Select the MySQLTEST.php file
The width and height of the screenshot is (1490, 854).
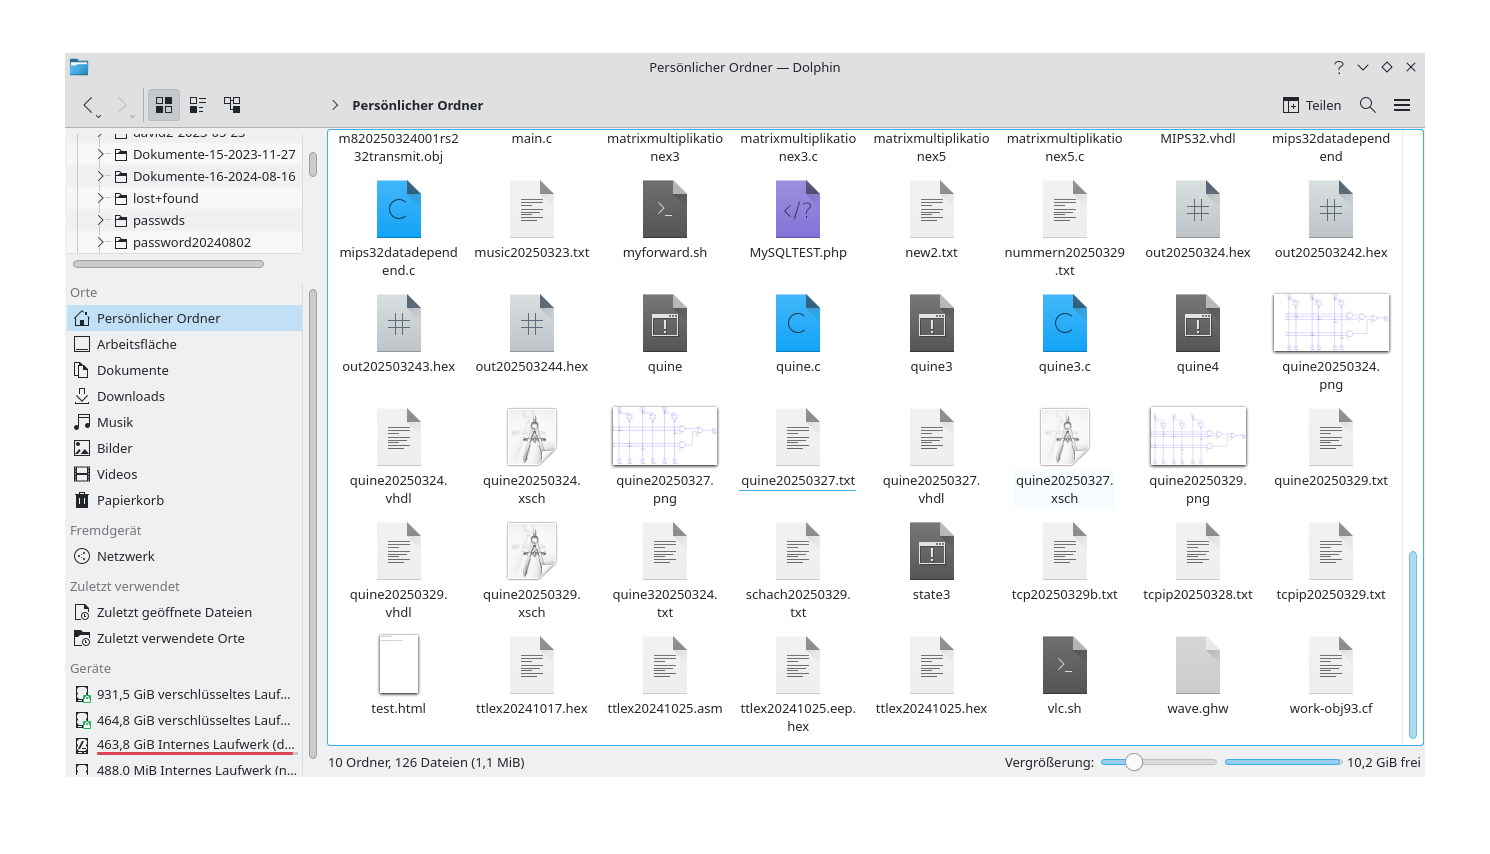point(797,209)
